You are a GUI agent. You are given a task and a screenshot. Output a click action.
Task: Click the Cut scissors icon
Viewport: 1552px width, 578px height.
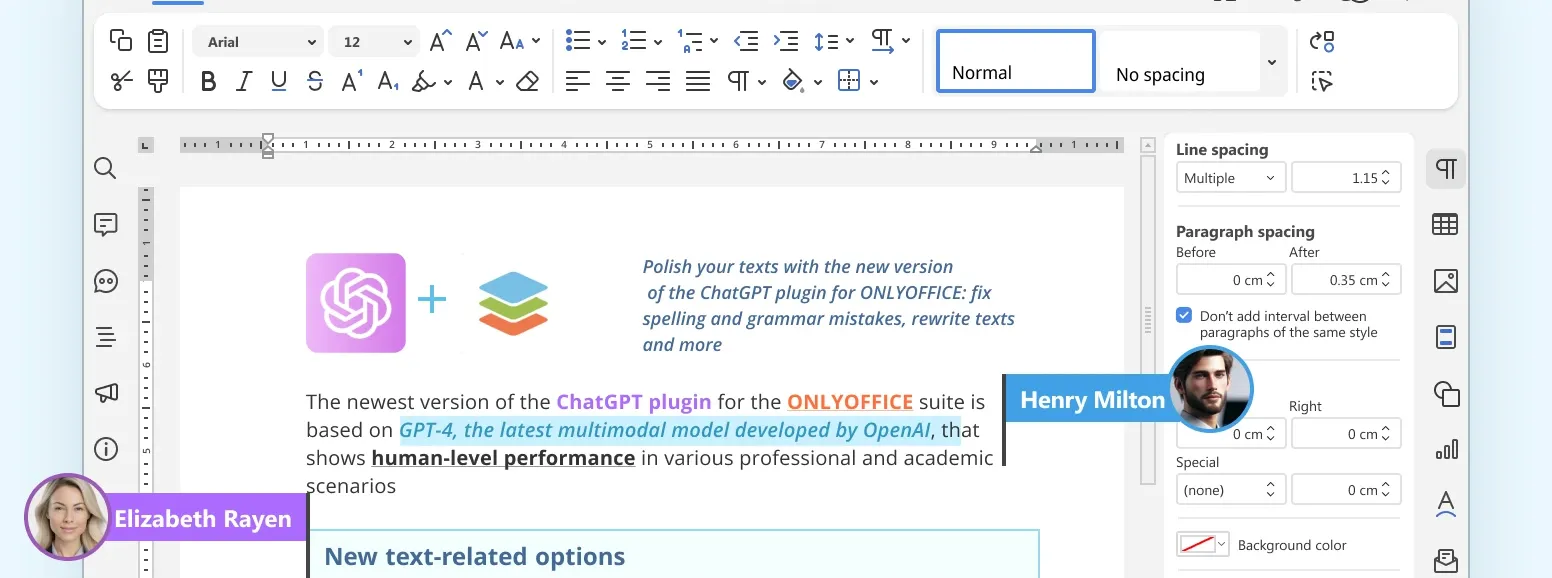click(121, 81)
